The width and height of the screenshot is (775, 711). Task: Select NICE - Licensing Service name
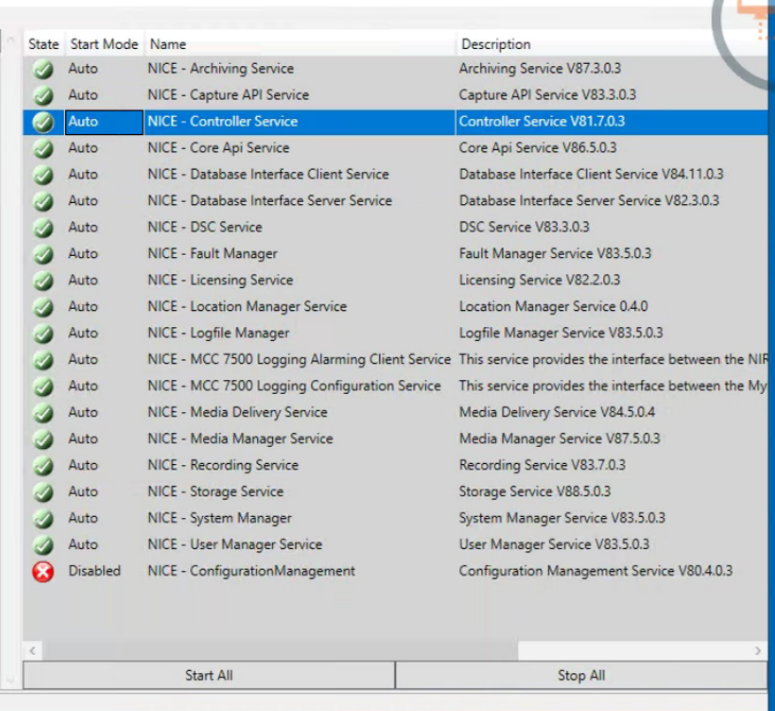(x=220, y=280)
